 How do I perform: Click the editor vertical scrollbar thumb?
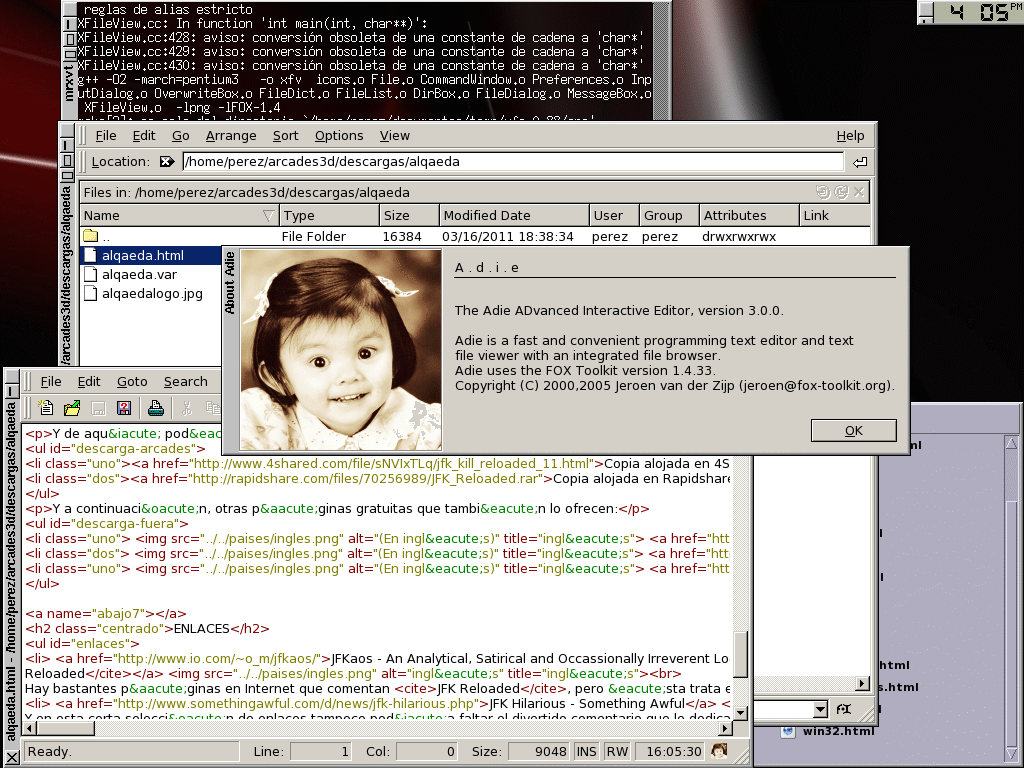coord(741,653)
